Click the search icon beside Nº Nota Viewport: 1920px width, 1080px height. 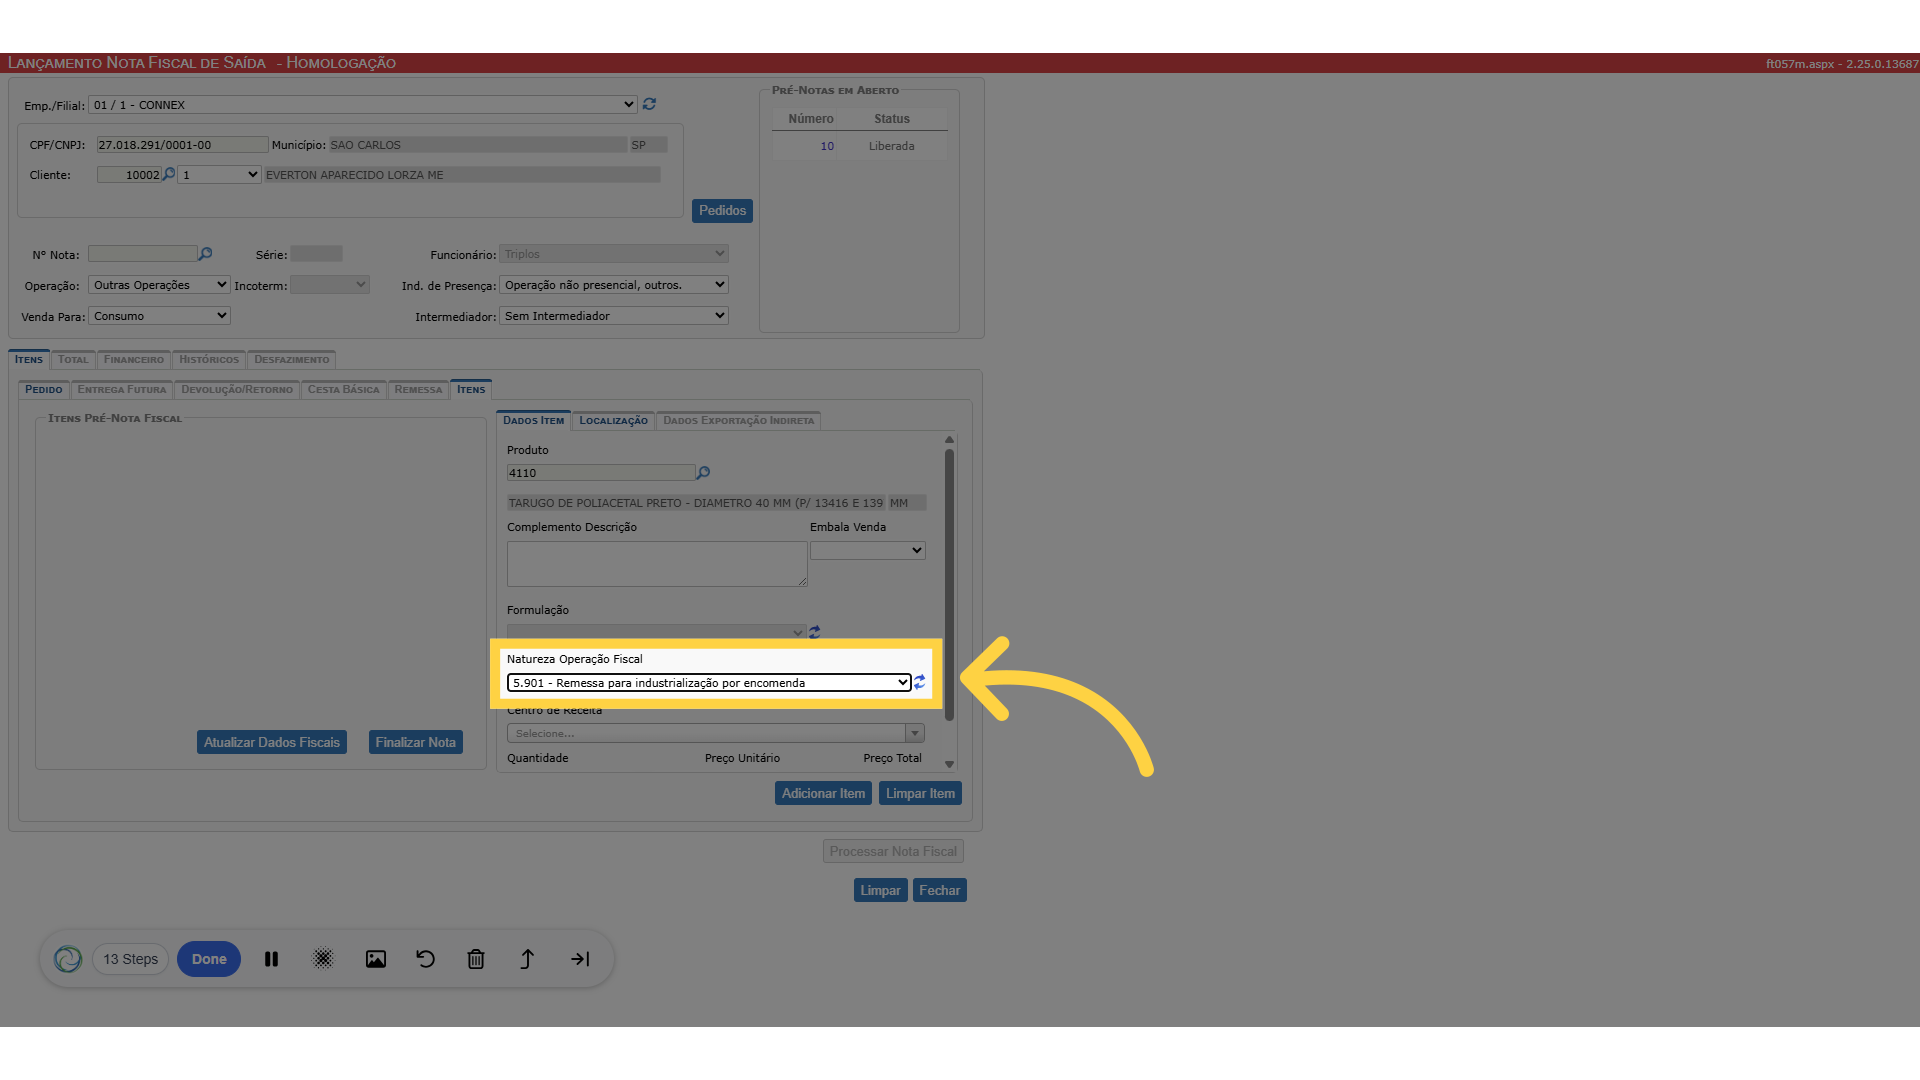(205, 254)
